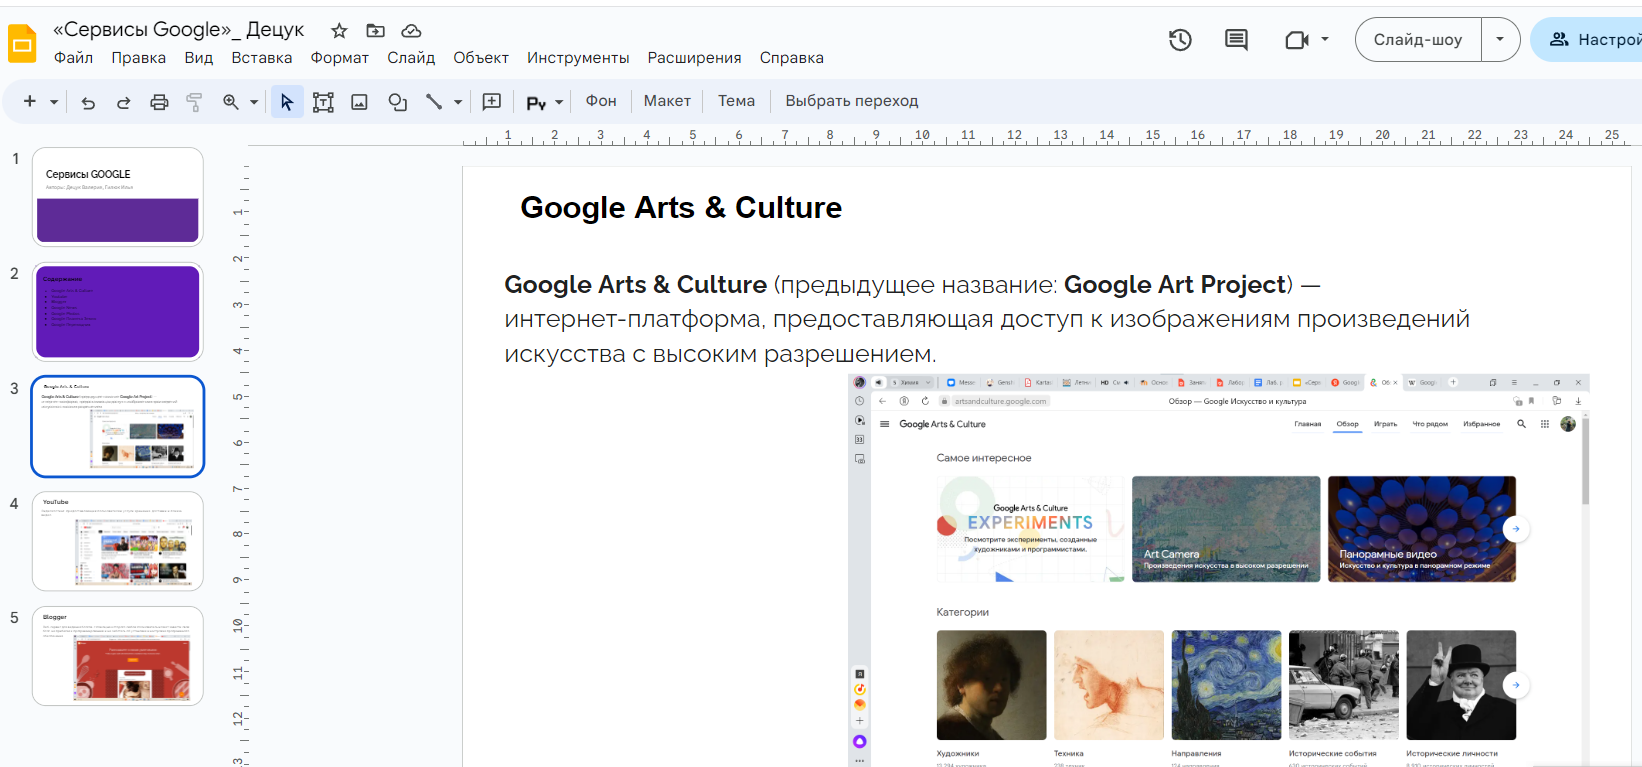Insert an image from the toolbar
The height and width of the screenshot is (767, 1642).
click(359, 102)
